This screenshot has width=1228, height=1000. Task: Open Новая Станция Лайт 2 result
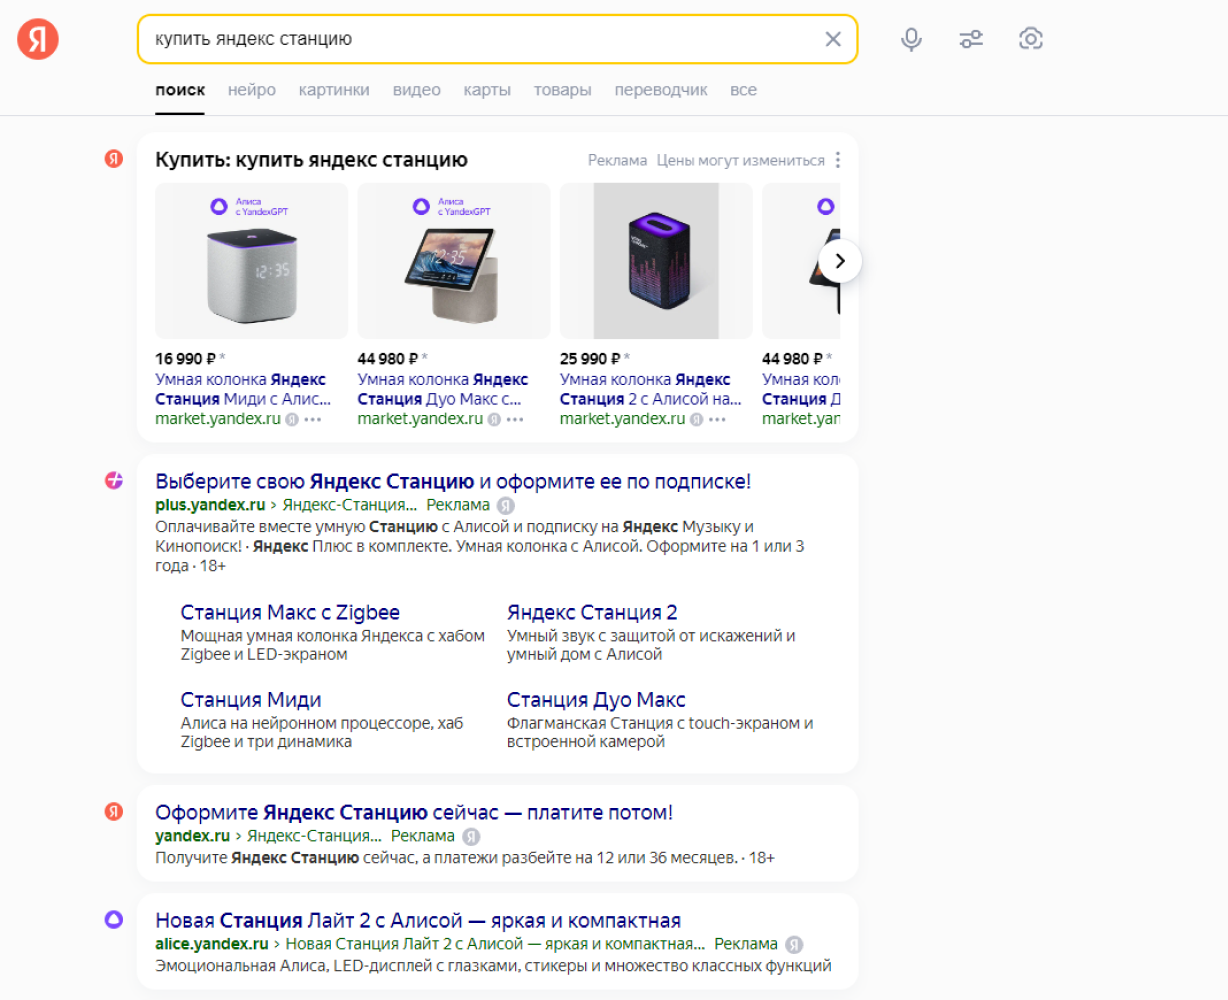point(418,920)
